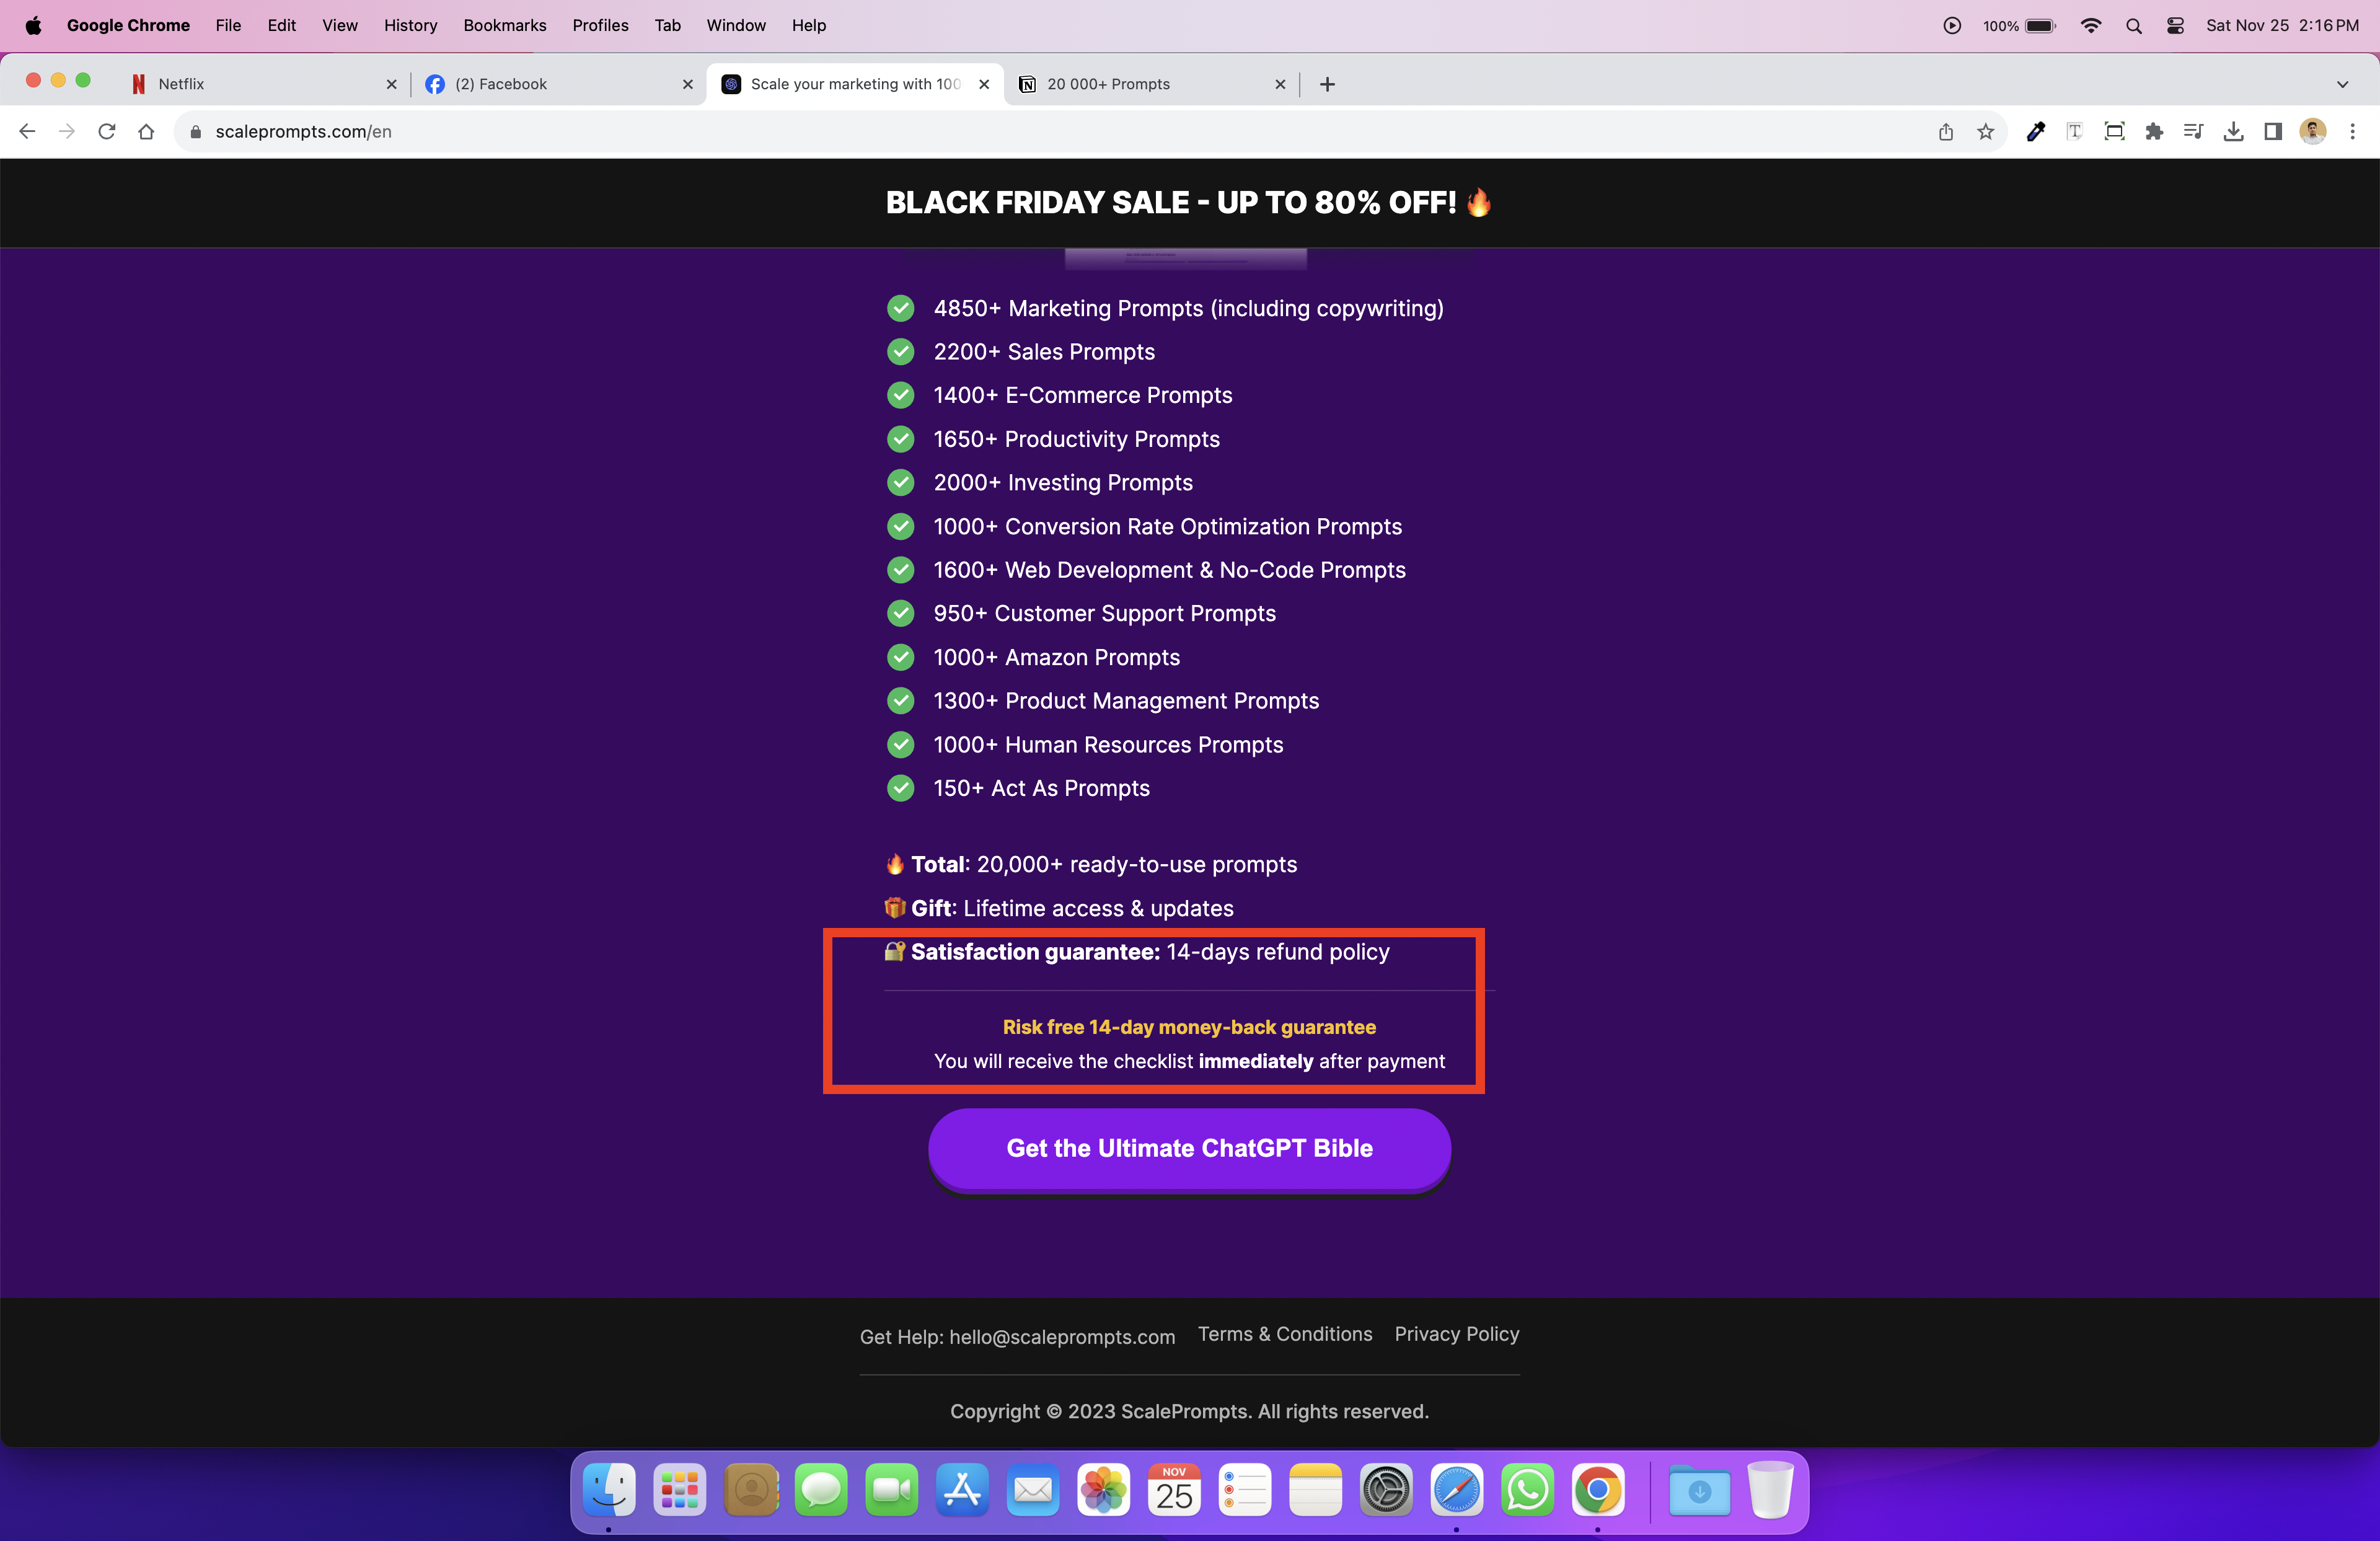2380x1541 pixels.
Task: Click the Share page icon in the address bar
Action: (x=1945, y=131)
